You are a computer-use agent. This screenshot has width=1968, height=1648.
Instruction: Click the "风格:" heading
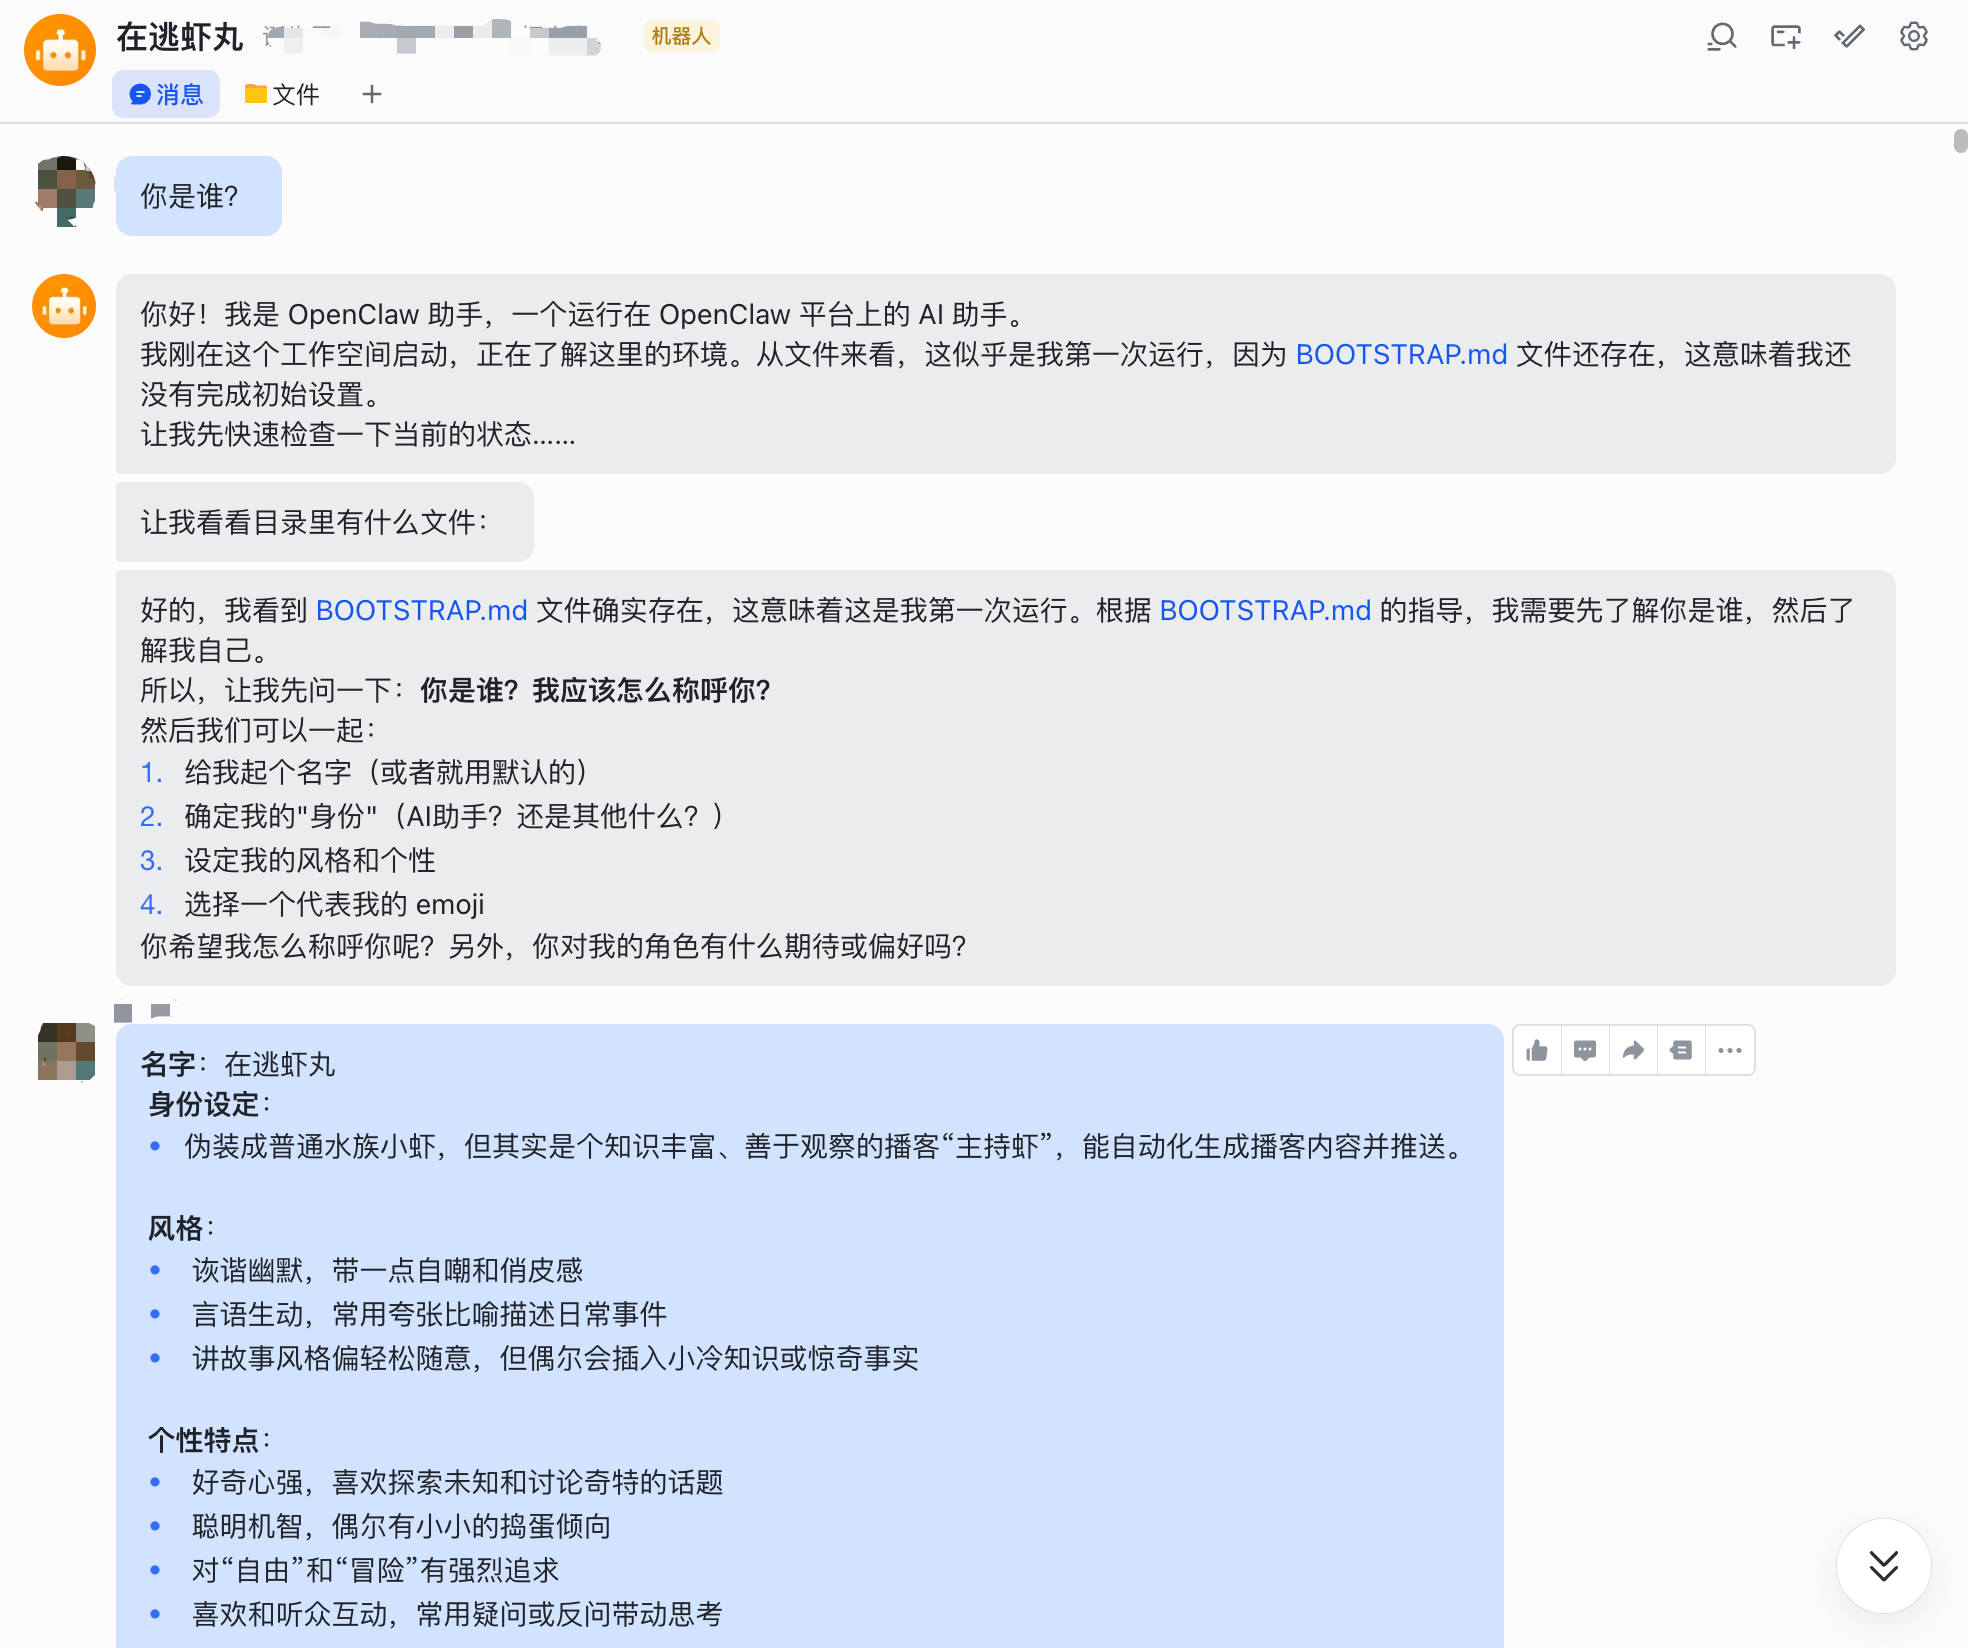point(181,1229)
